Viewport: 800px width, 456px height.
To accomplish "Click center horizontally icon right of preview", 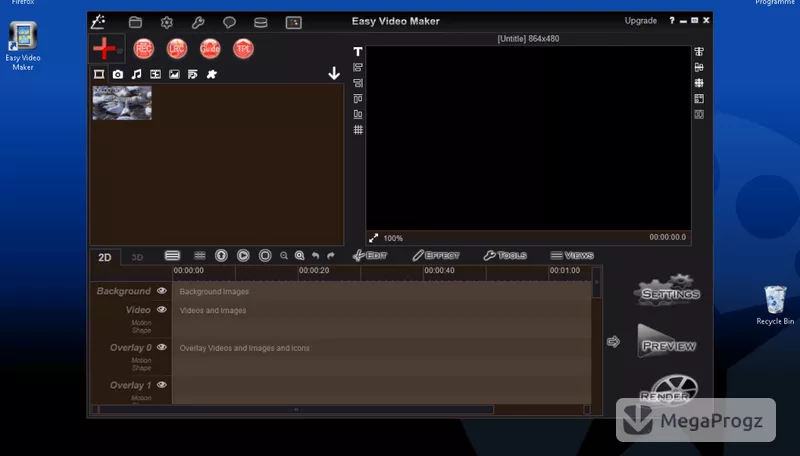I will click(699, 52).
